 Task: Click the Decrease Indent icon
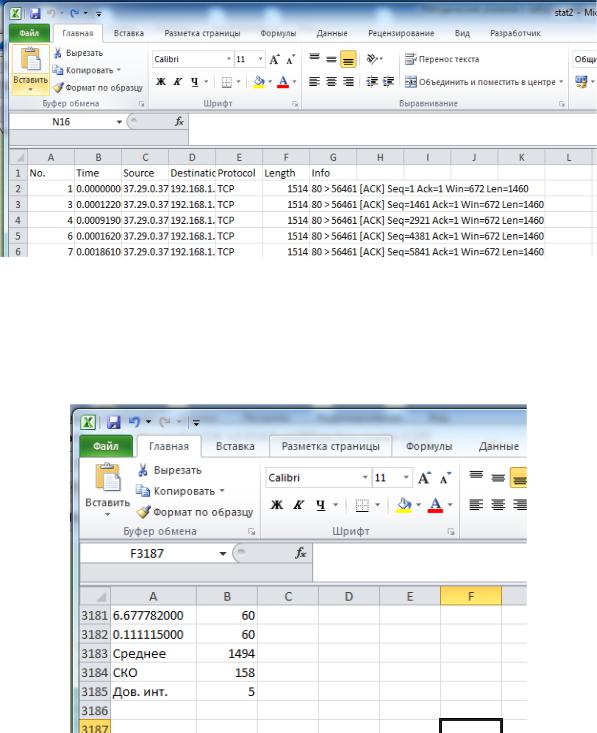[x=372, y=82]
